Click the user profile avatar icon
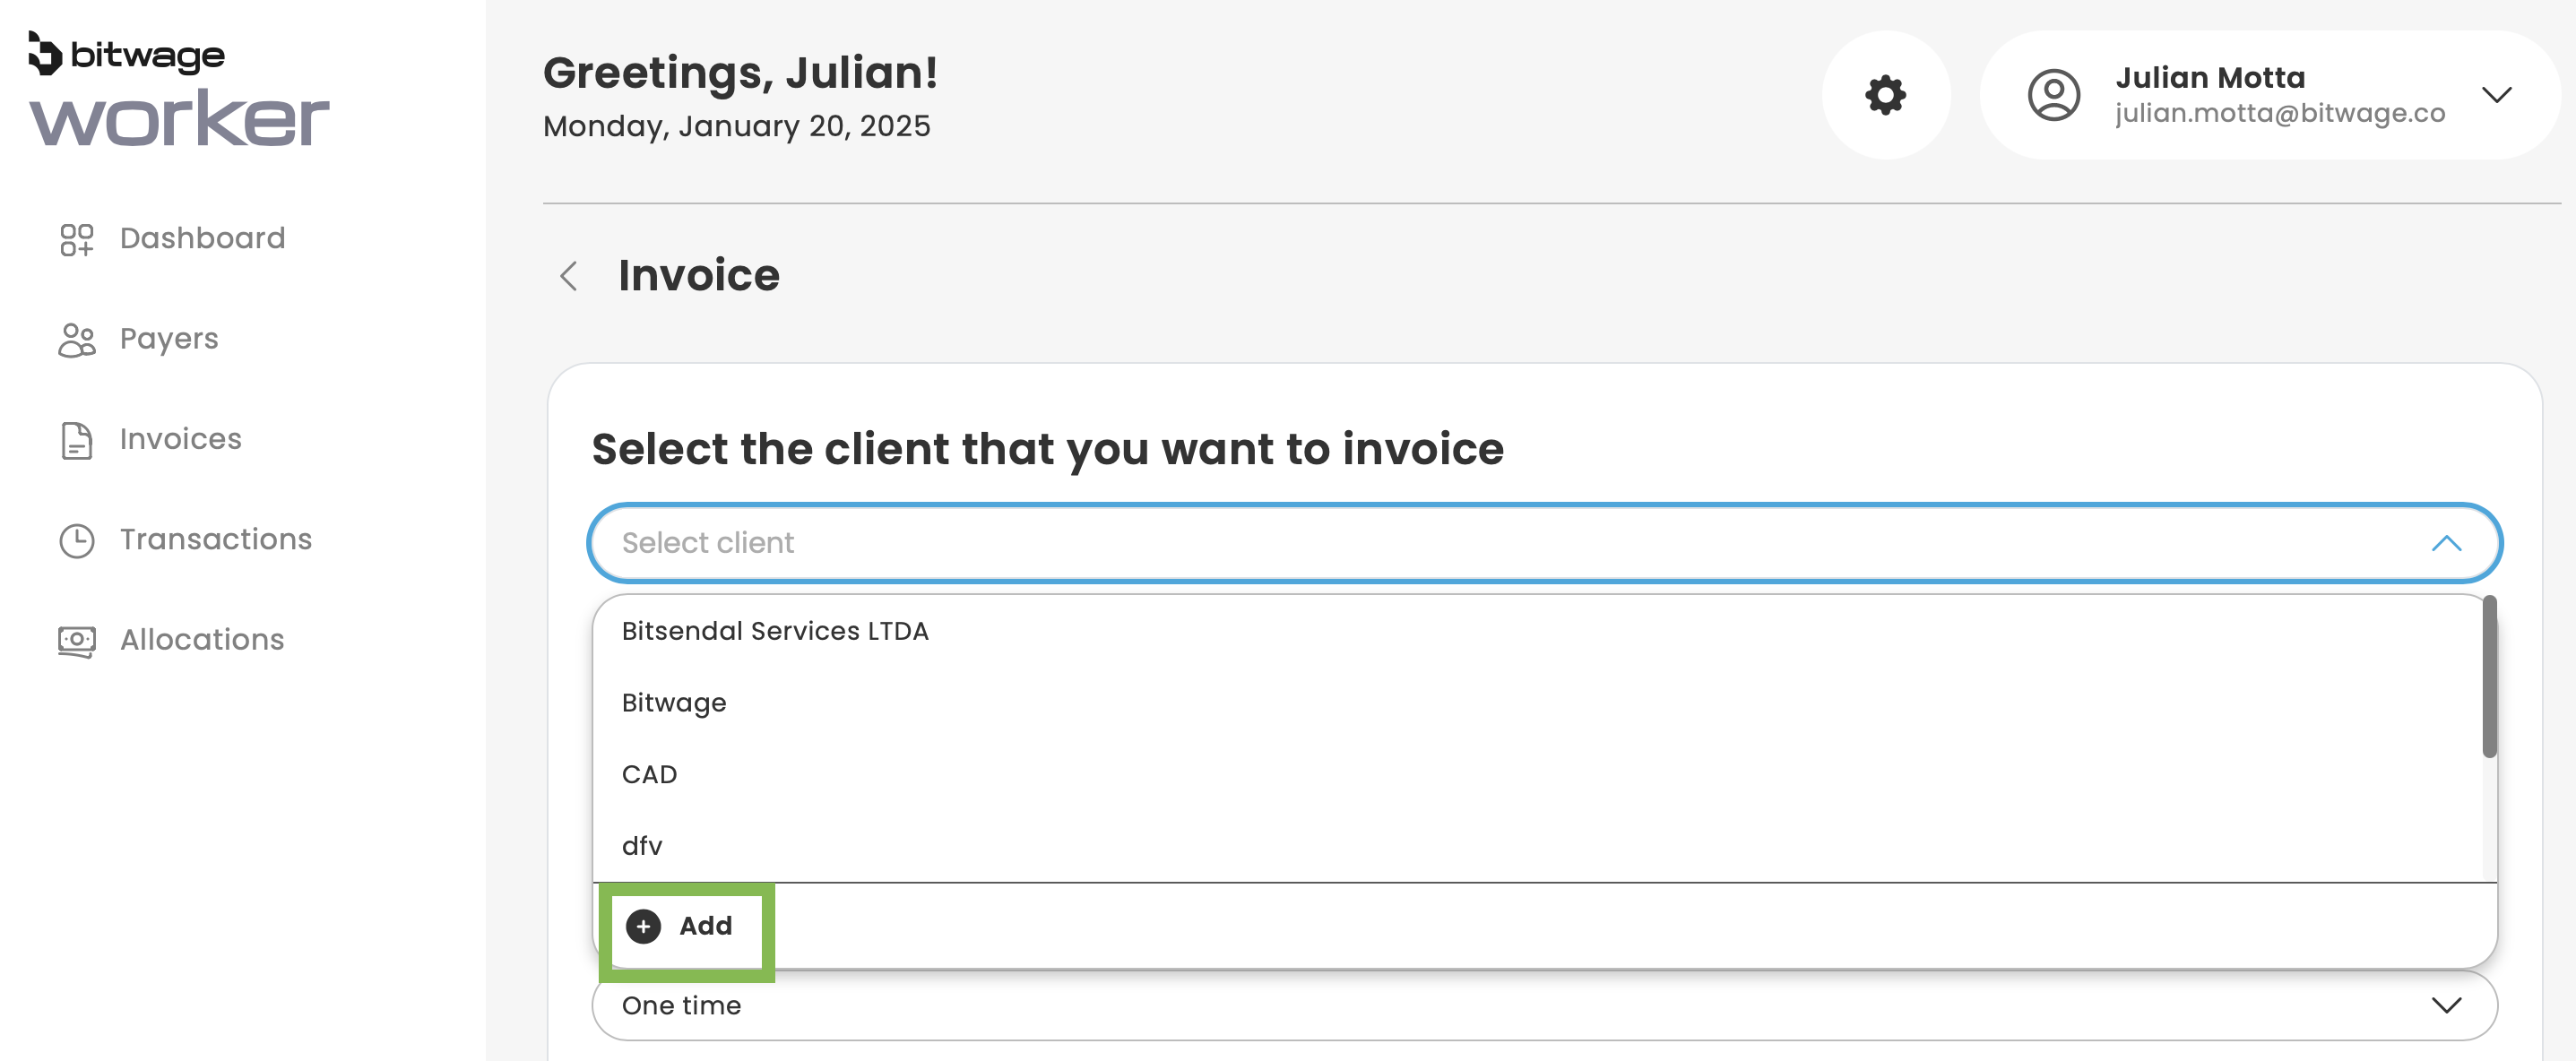2576x1061 pixels. pos(2053,95)
